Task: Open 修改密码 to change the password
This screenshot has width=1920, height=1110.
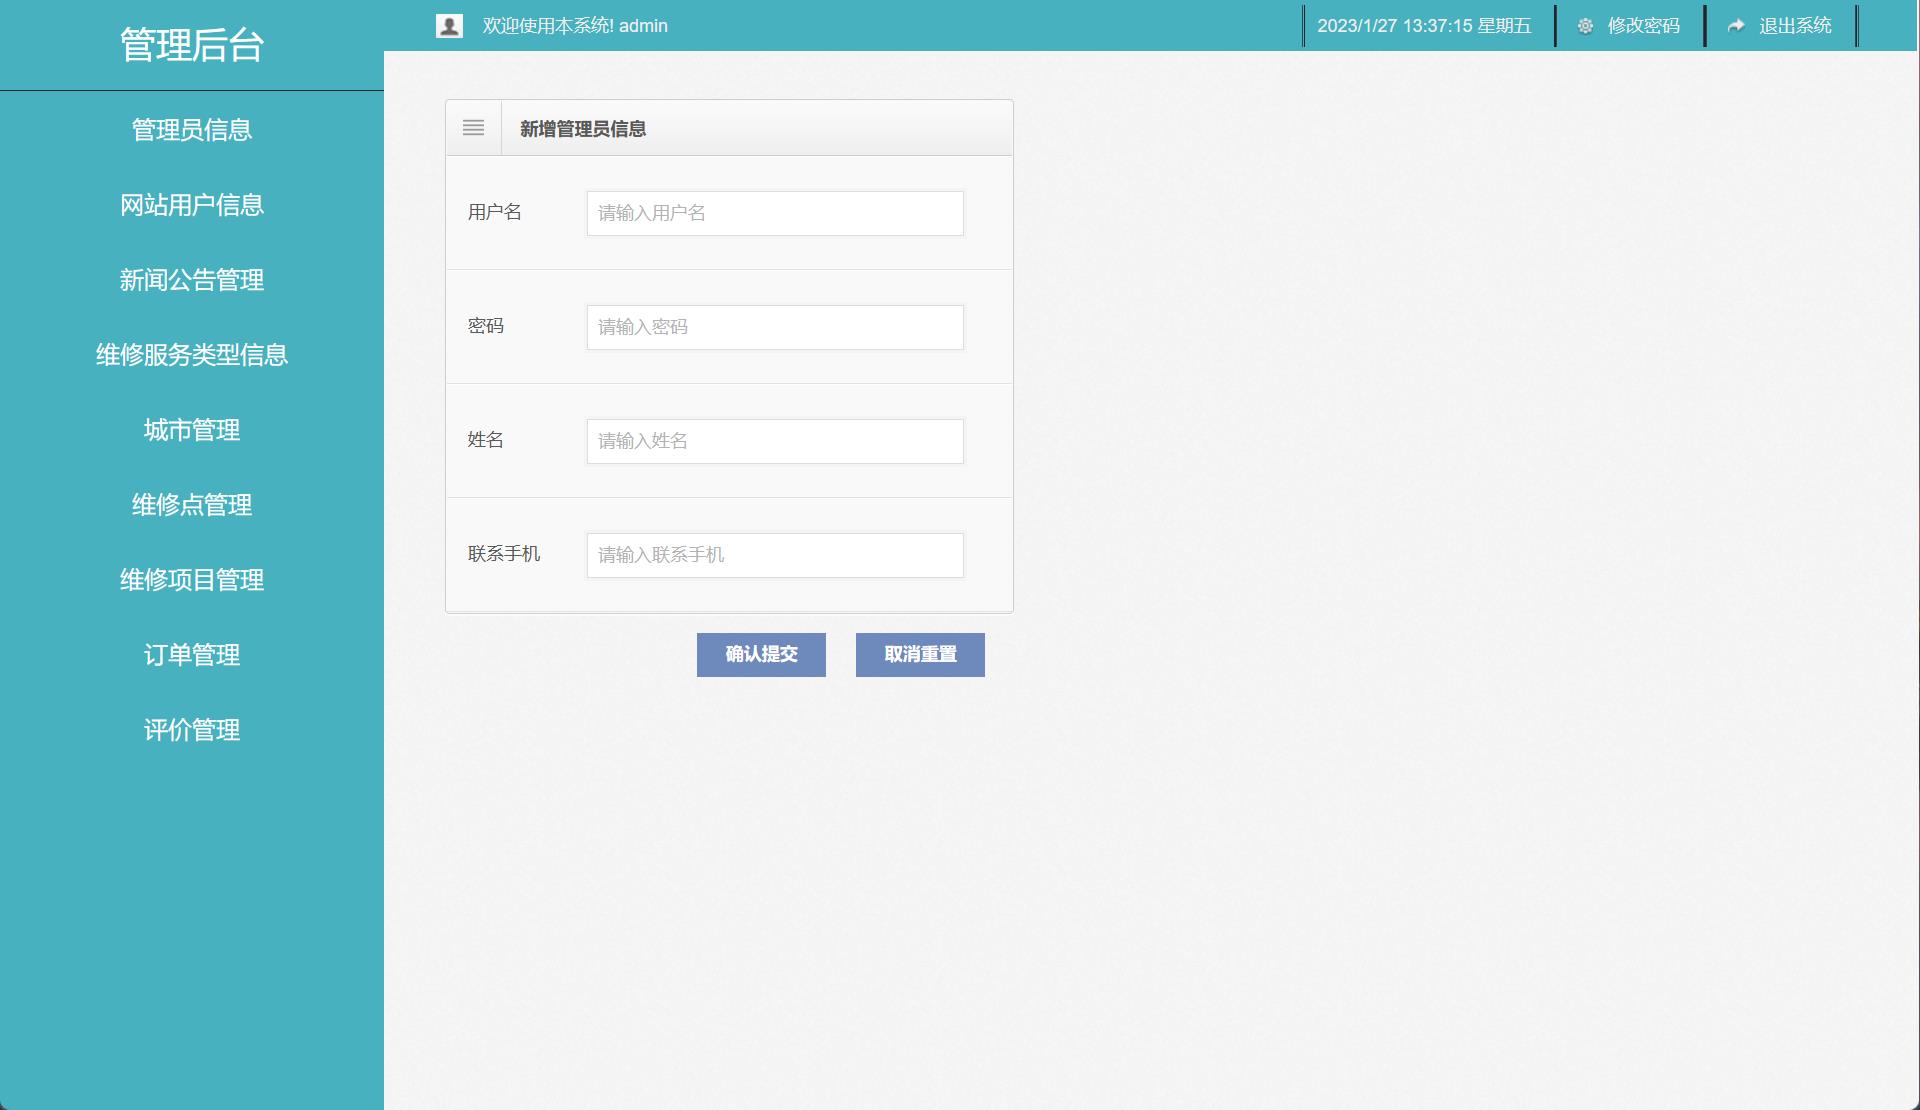Action: pyautogui.click(x=1643, y=25)
